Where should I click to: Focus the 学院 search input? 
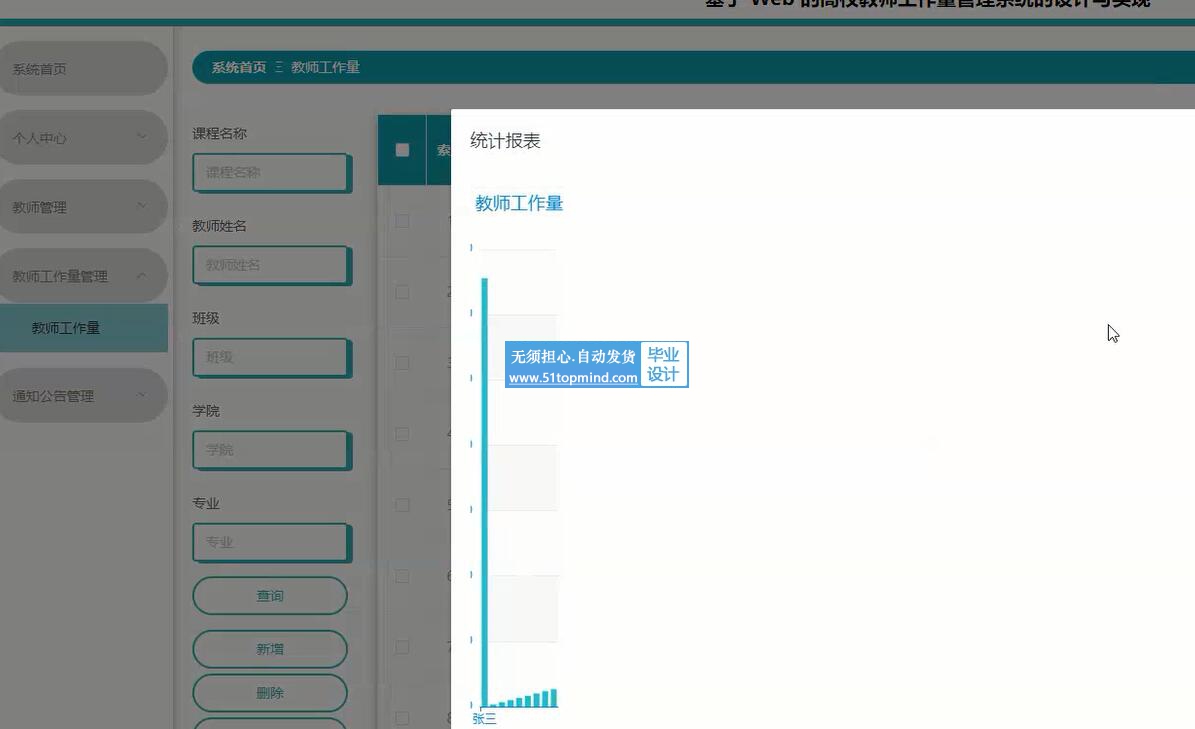[272, 450]
